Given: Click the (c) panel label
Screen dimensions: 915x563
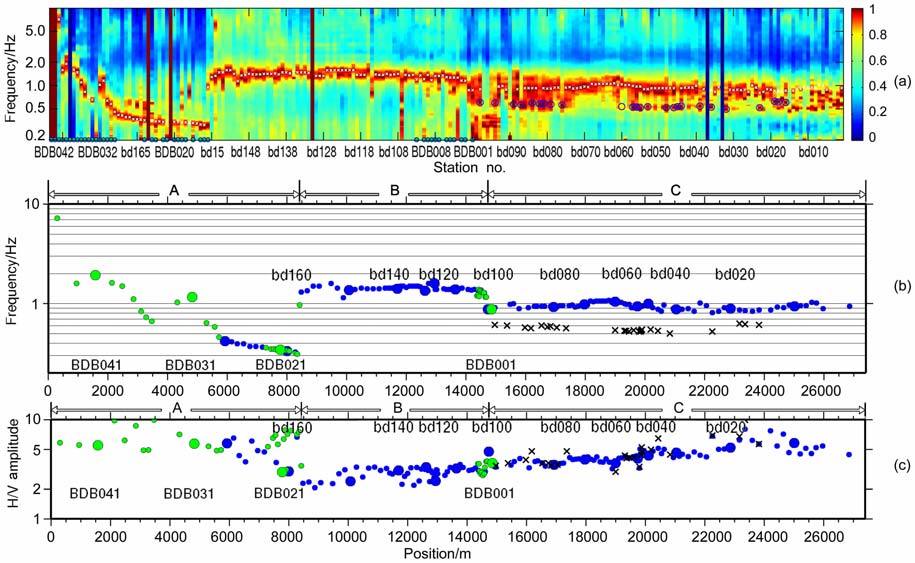Looking at the screenshot, I should click(x=900, y=462).
